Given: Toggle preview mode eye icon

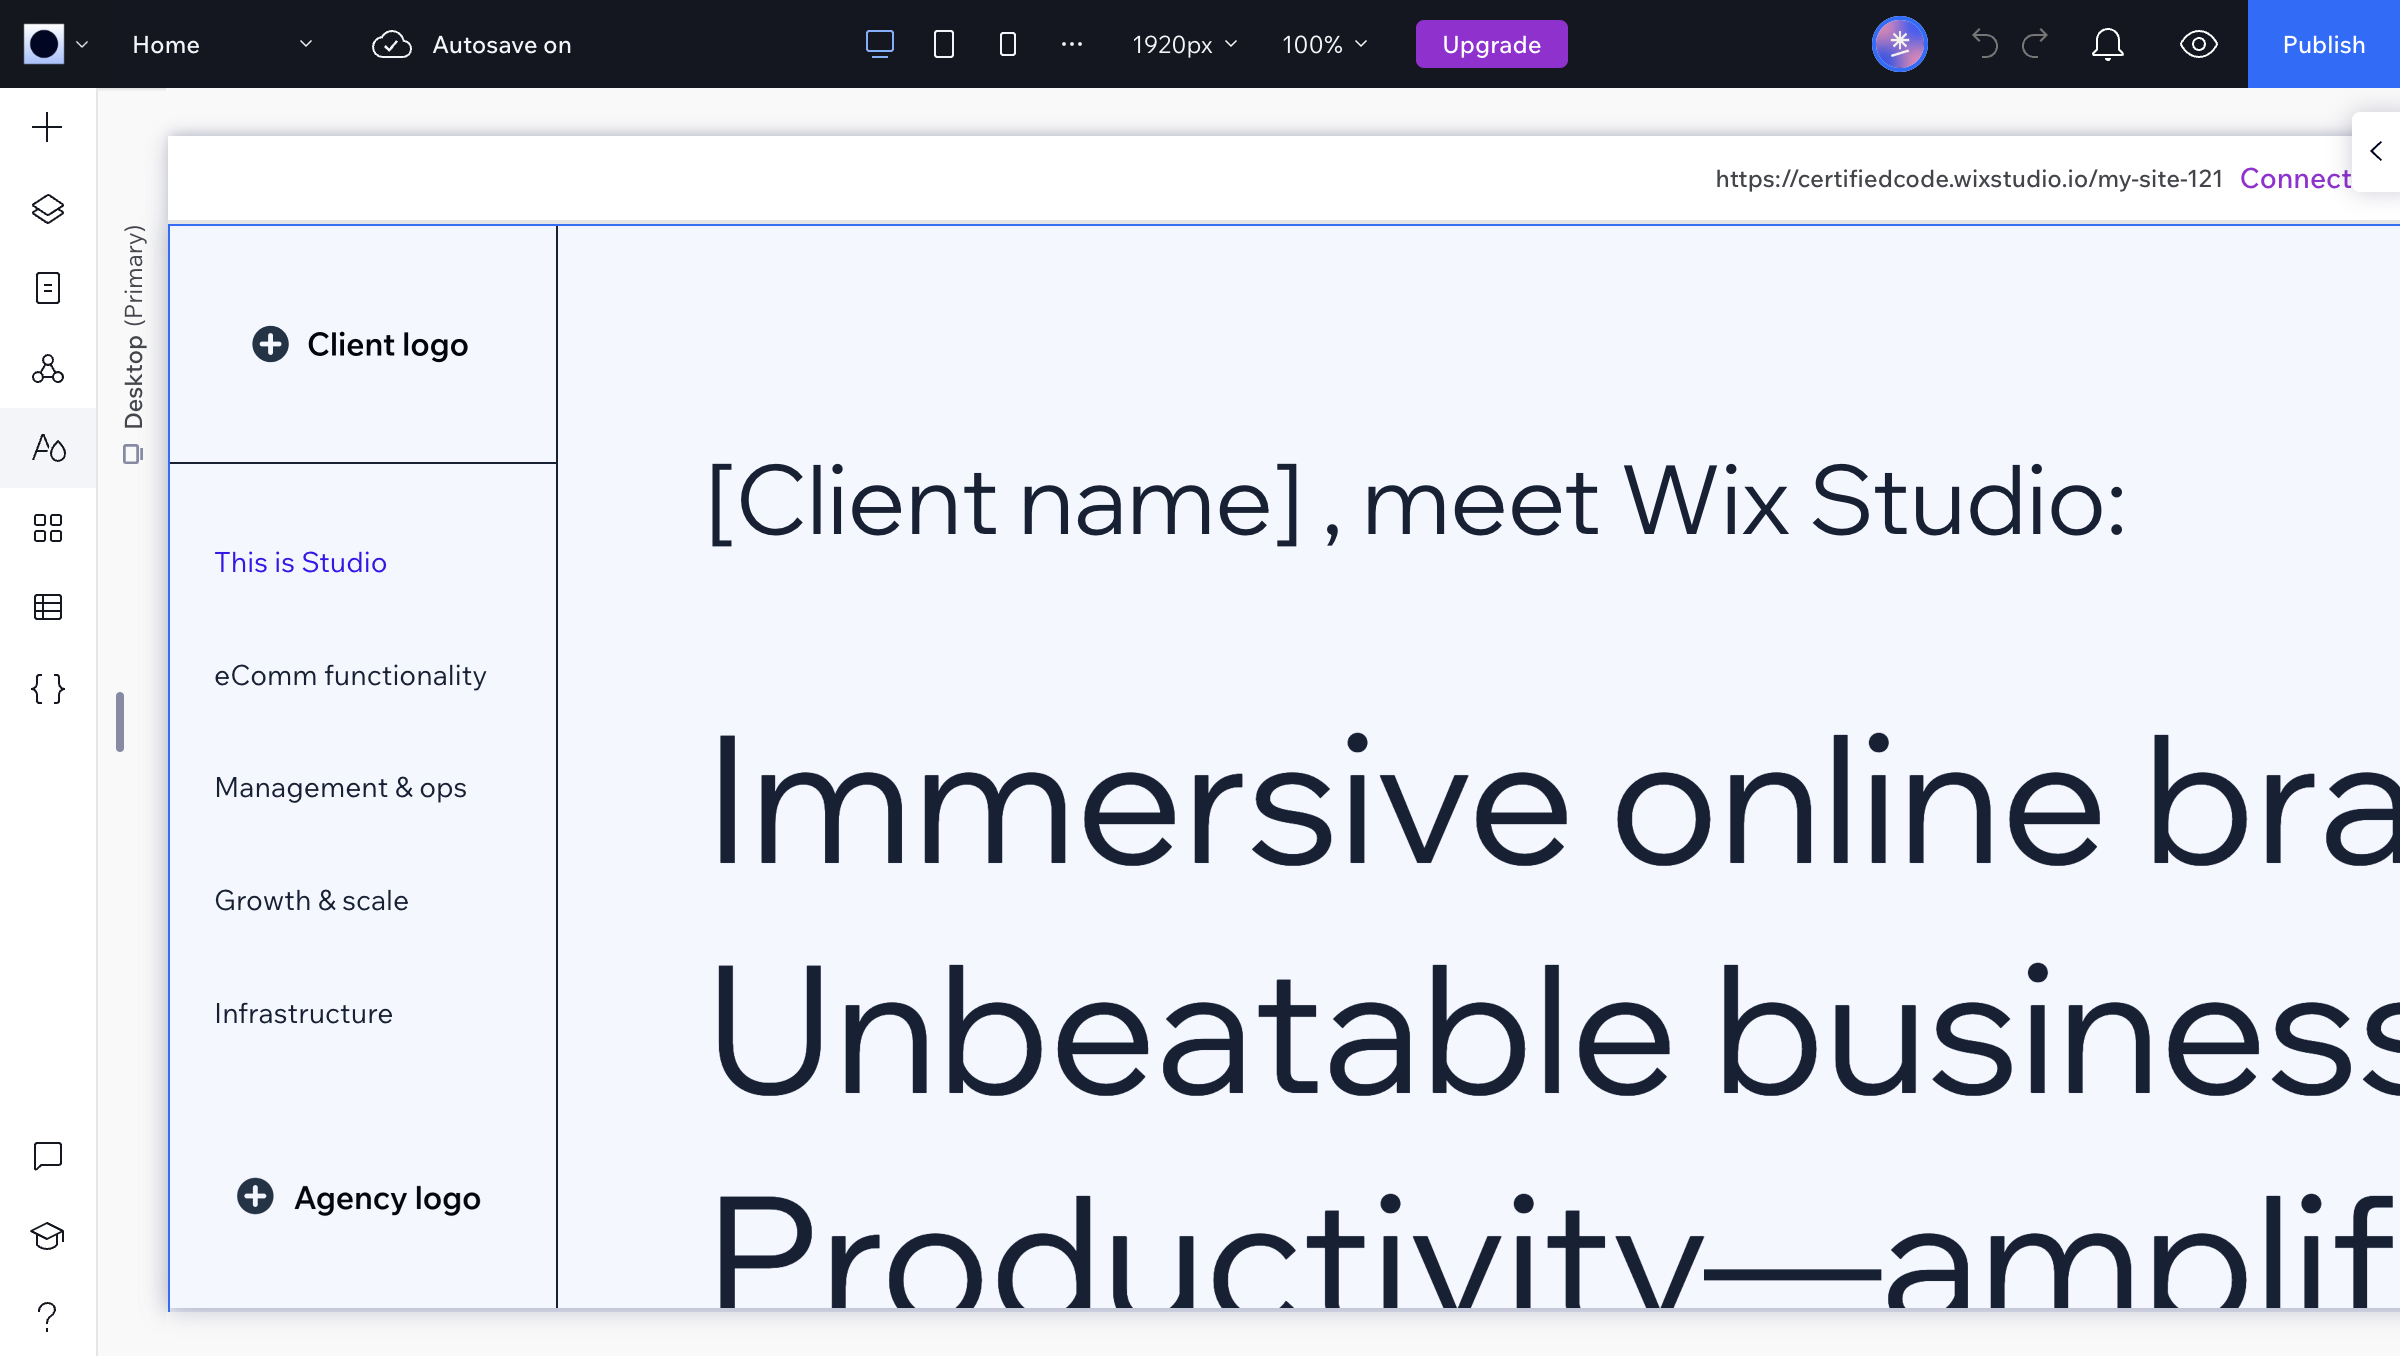Looking at the screenshot, I should [x=2198, y=44].
